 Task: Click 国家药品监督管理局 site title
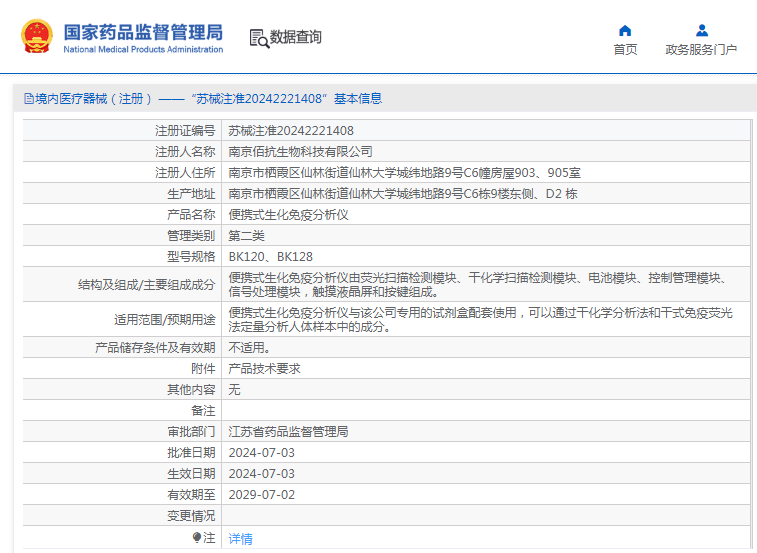point(143,32)
